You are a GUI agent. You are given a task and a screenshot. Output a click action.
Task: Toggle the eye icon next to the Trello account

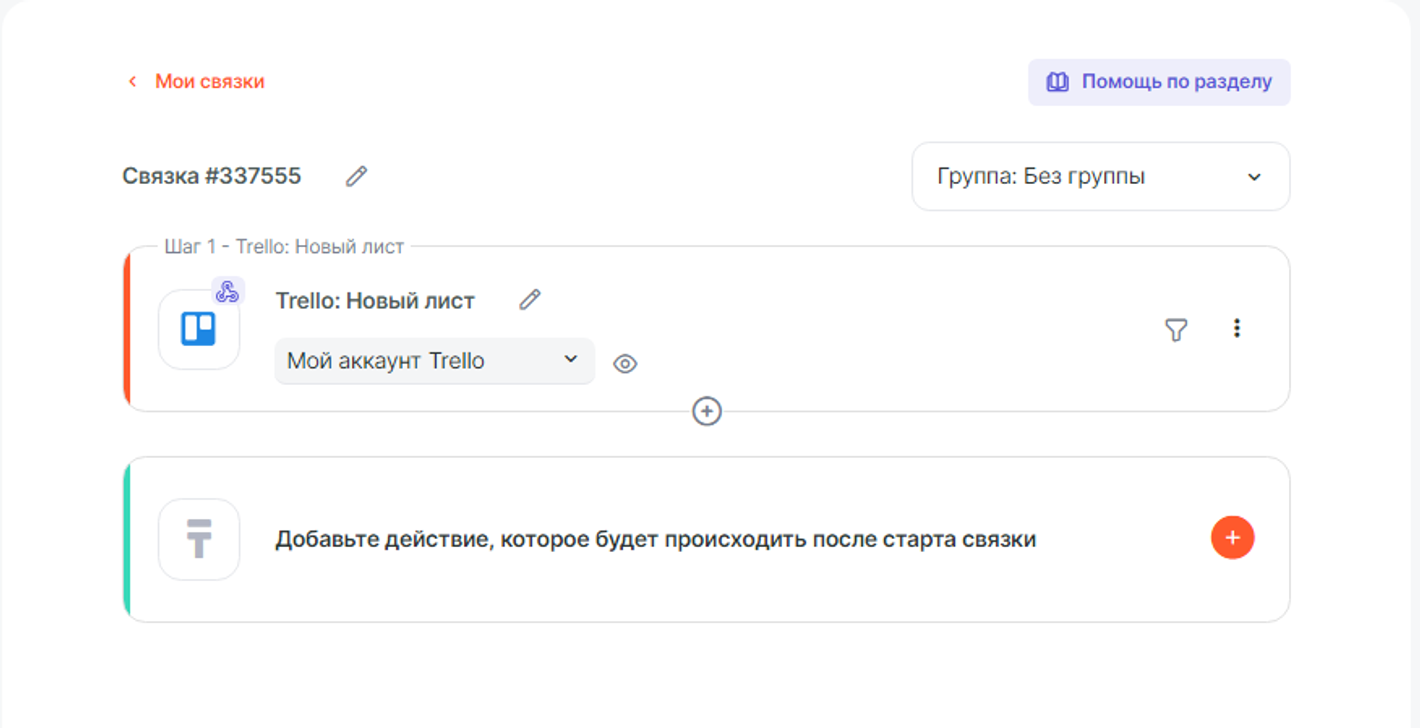click(625, 364)
